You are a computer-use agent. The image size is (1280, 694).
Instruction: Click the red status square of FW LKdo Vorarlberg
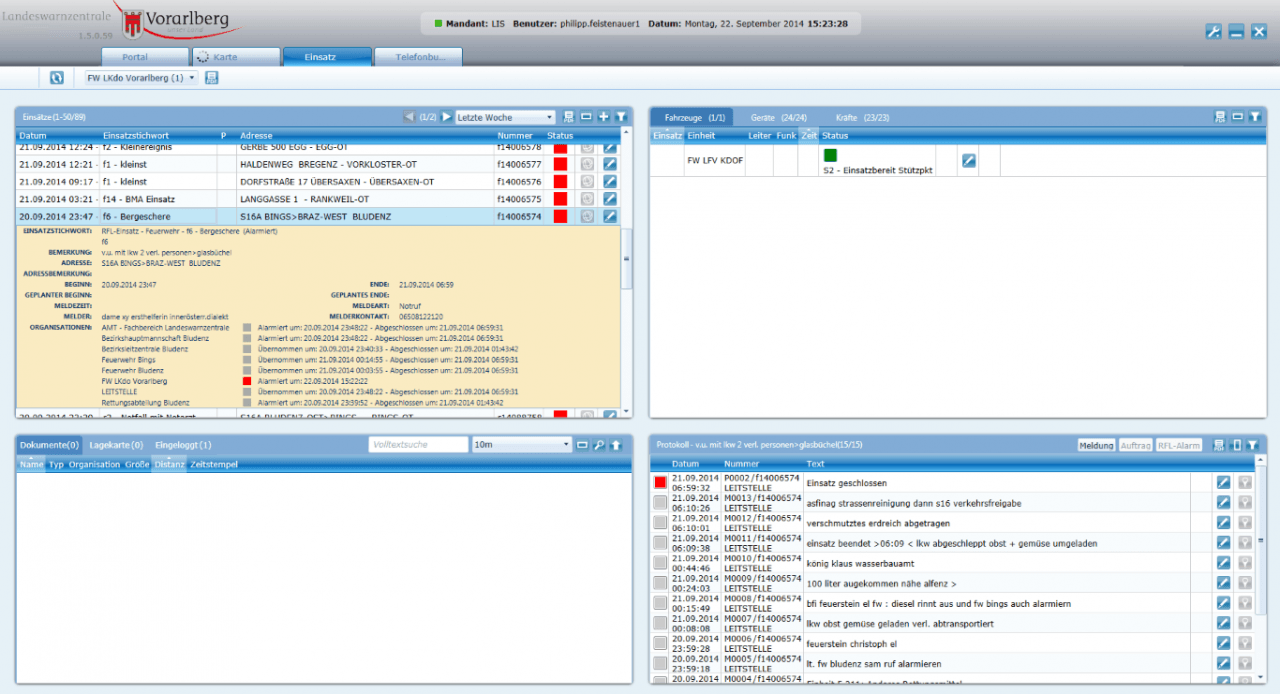tap(247, 381)
